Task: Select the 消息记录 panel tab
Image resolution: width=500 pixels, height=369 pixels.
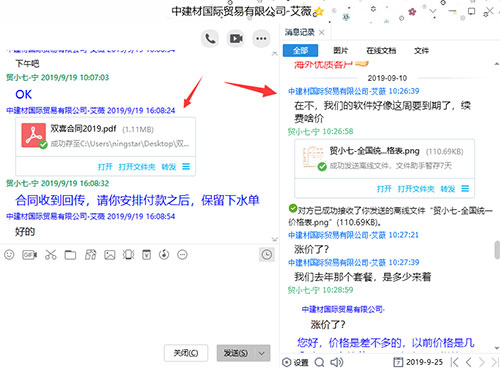Action: click(299, 32)
